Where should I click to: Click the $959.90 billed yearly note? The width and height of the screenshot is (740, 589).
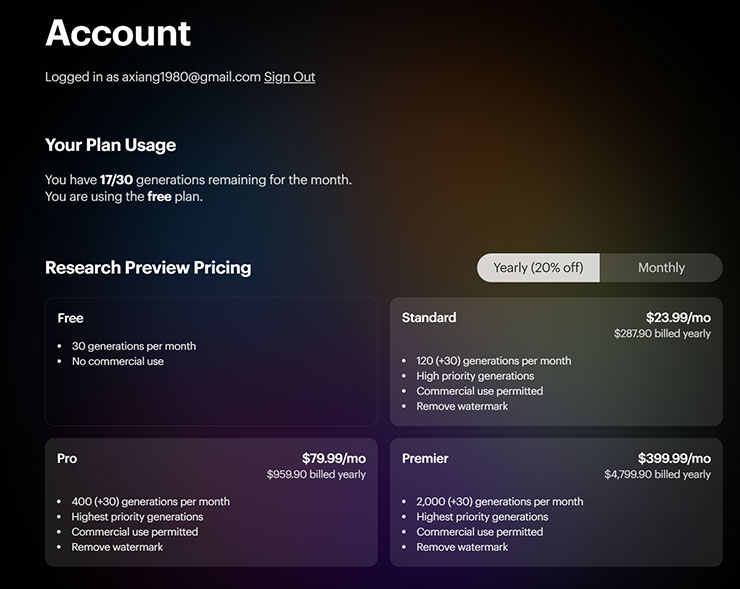(316, 475)
